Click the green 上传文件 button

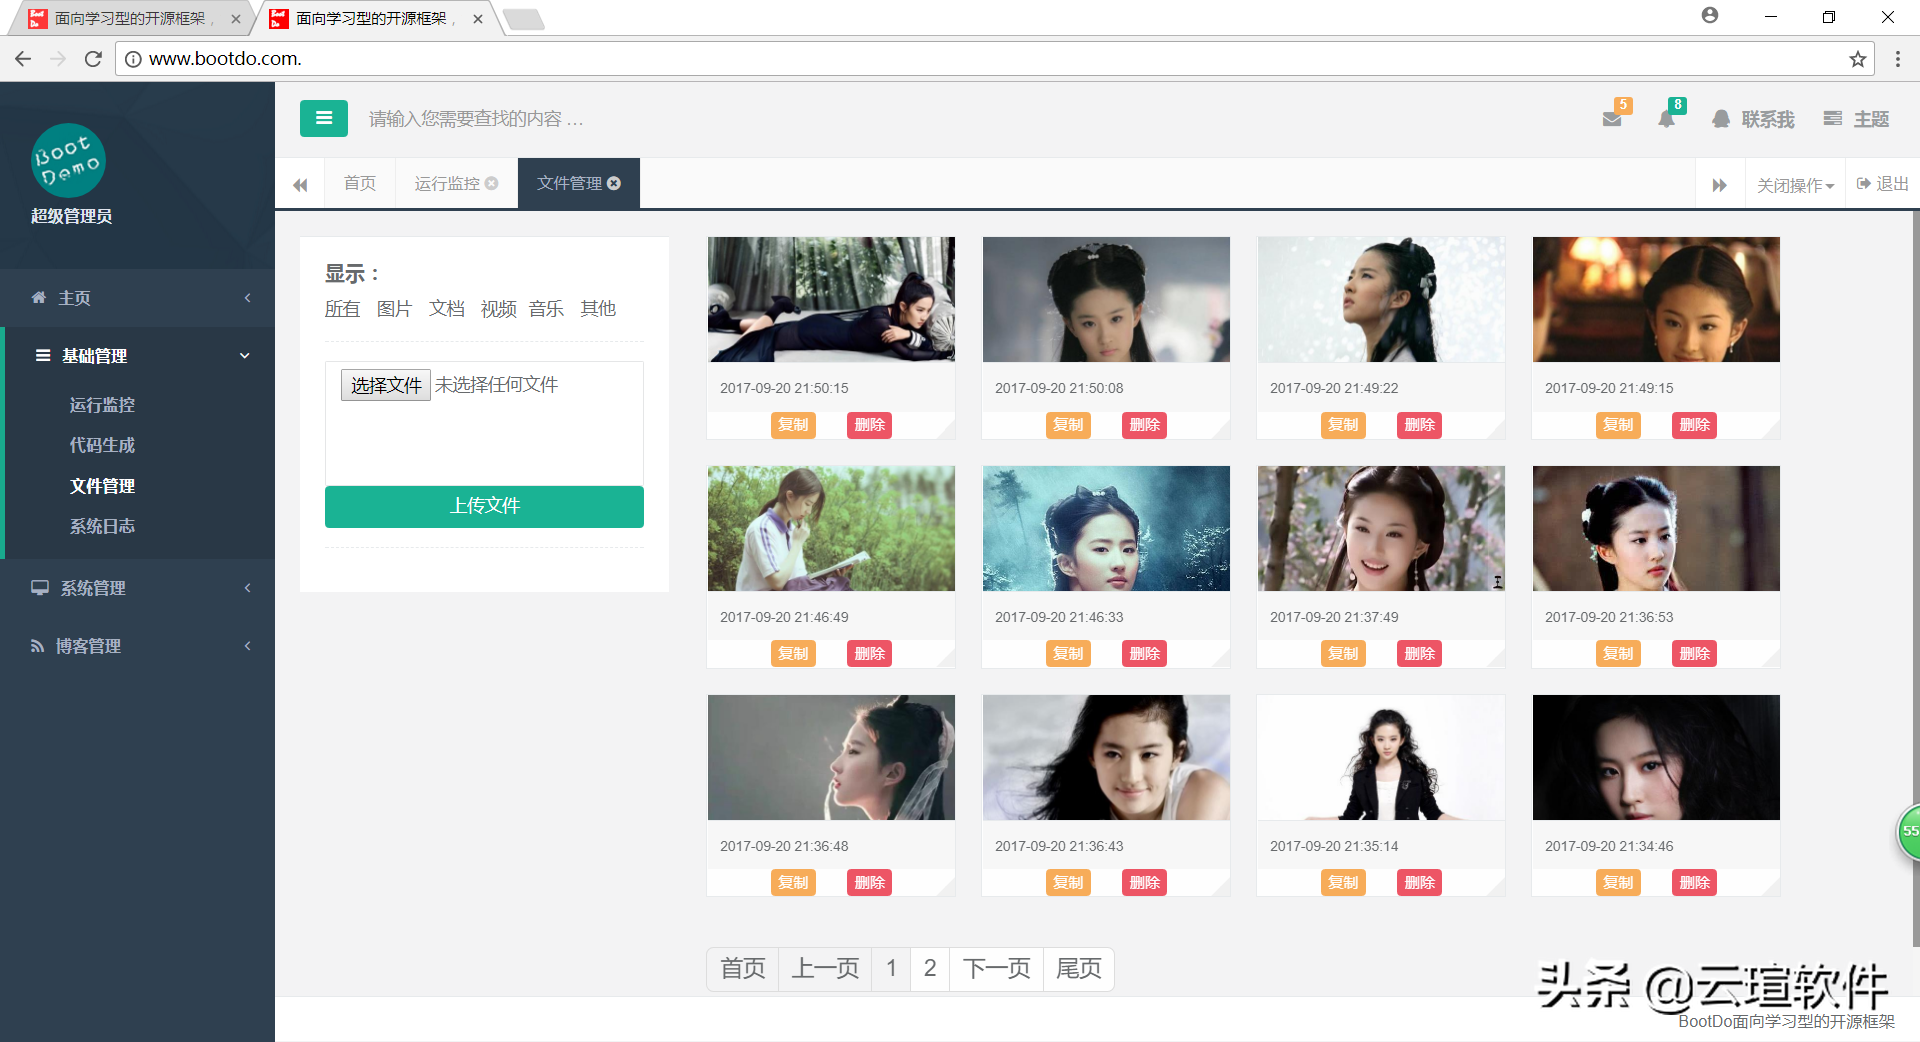point(484,506)
